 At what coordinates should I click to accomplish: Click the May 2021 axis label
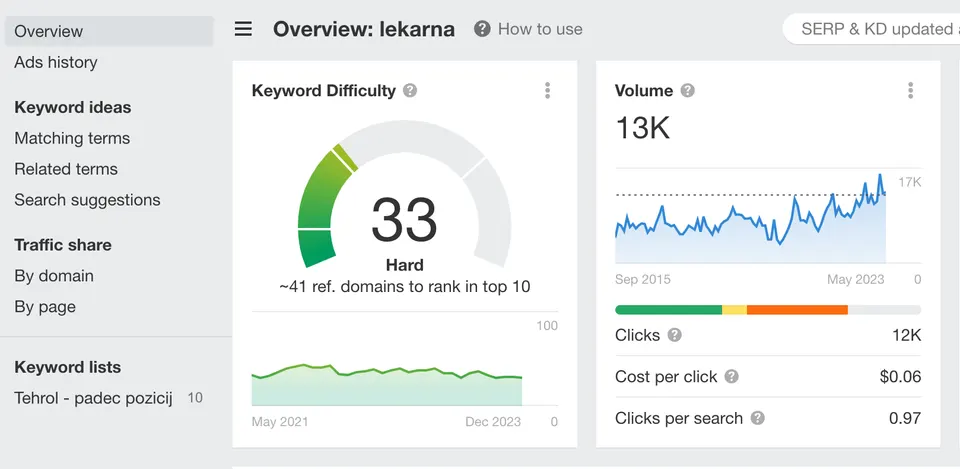pyautogui.click(x=280, y=421)
